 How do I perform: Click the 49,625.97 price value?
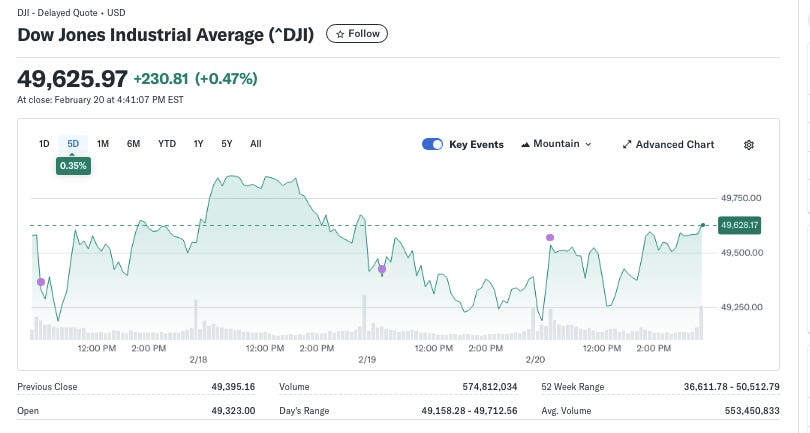[72, 79]
